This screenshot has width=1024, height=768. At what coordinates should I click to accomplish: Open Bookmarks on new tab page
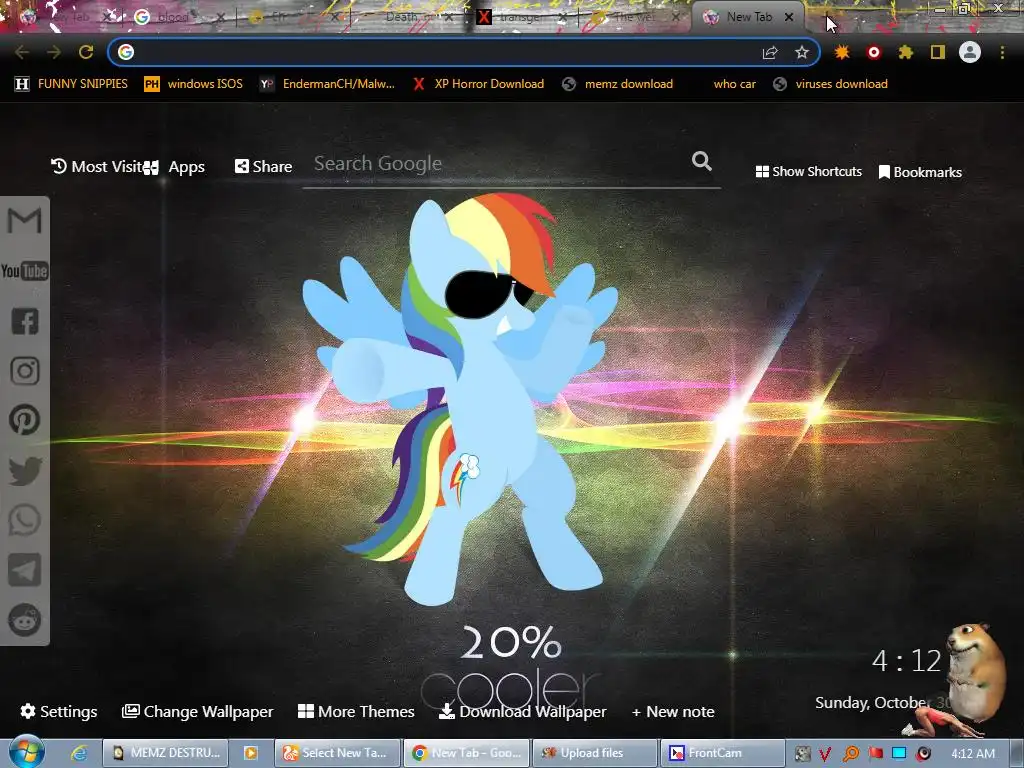tap(920, 172)
